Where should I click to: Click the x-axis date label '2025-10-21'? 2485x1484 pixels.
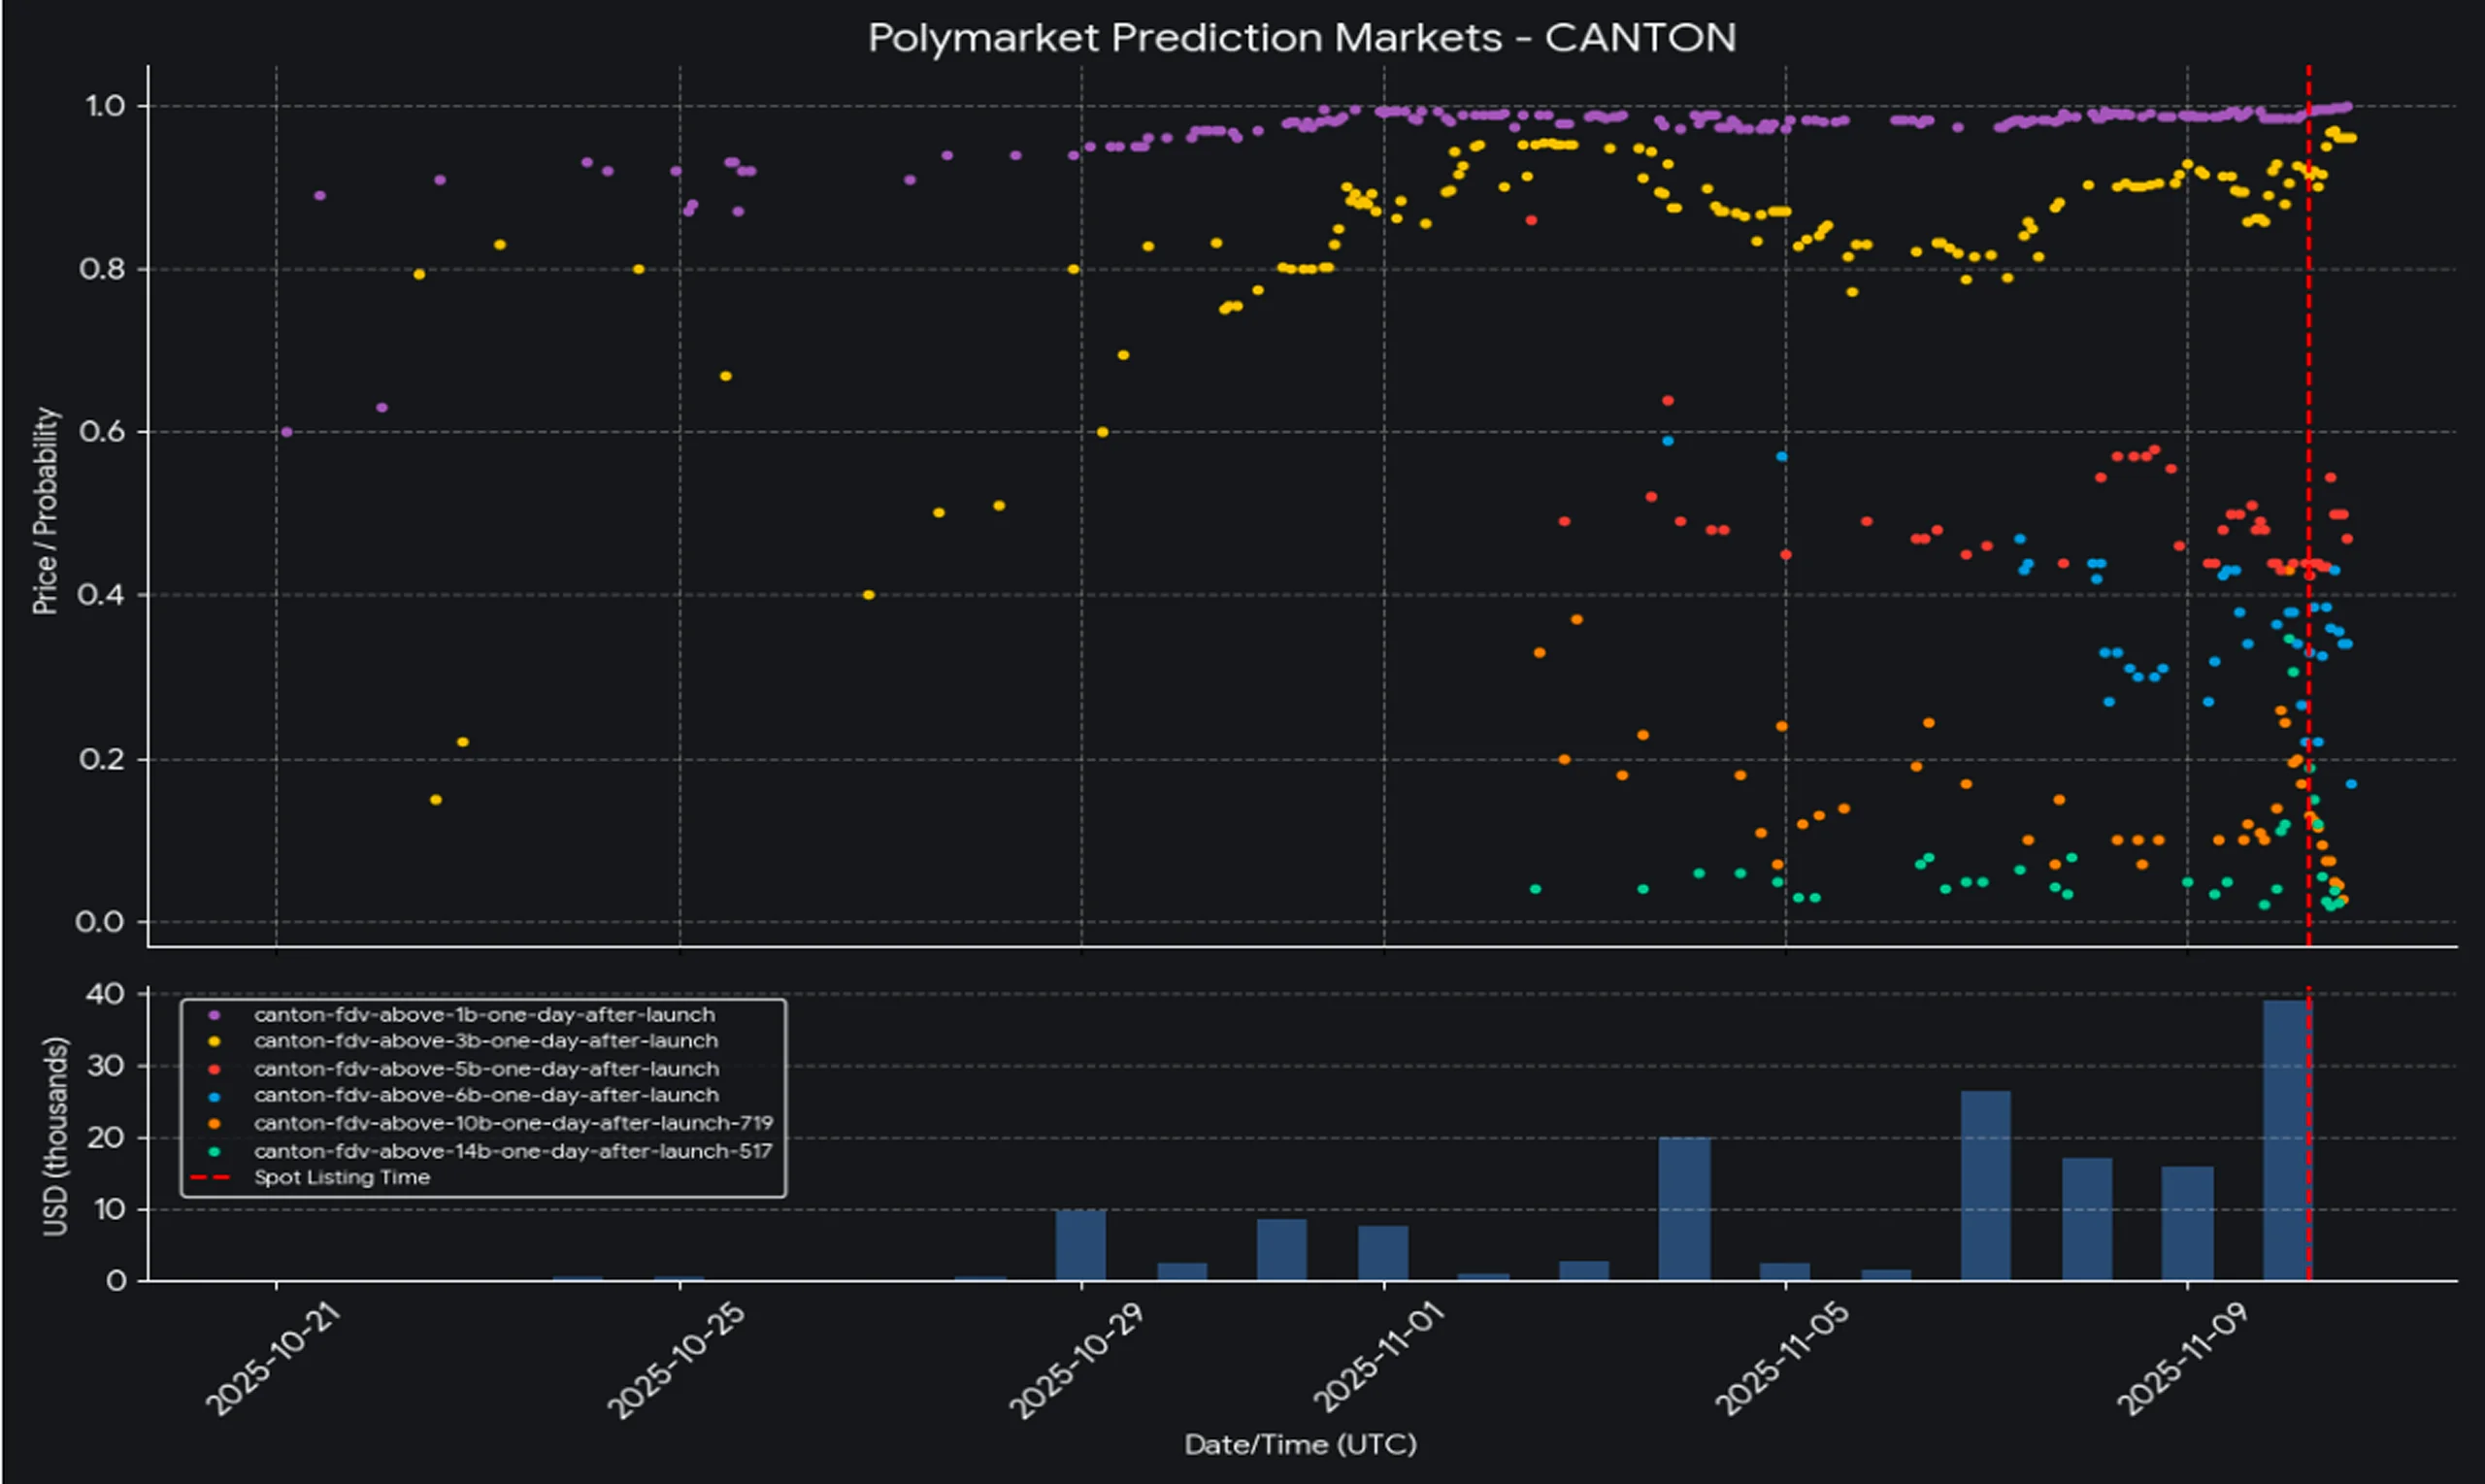273,1359
